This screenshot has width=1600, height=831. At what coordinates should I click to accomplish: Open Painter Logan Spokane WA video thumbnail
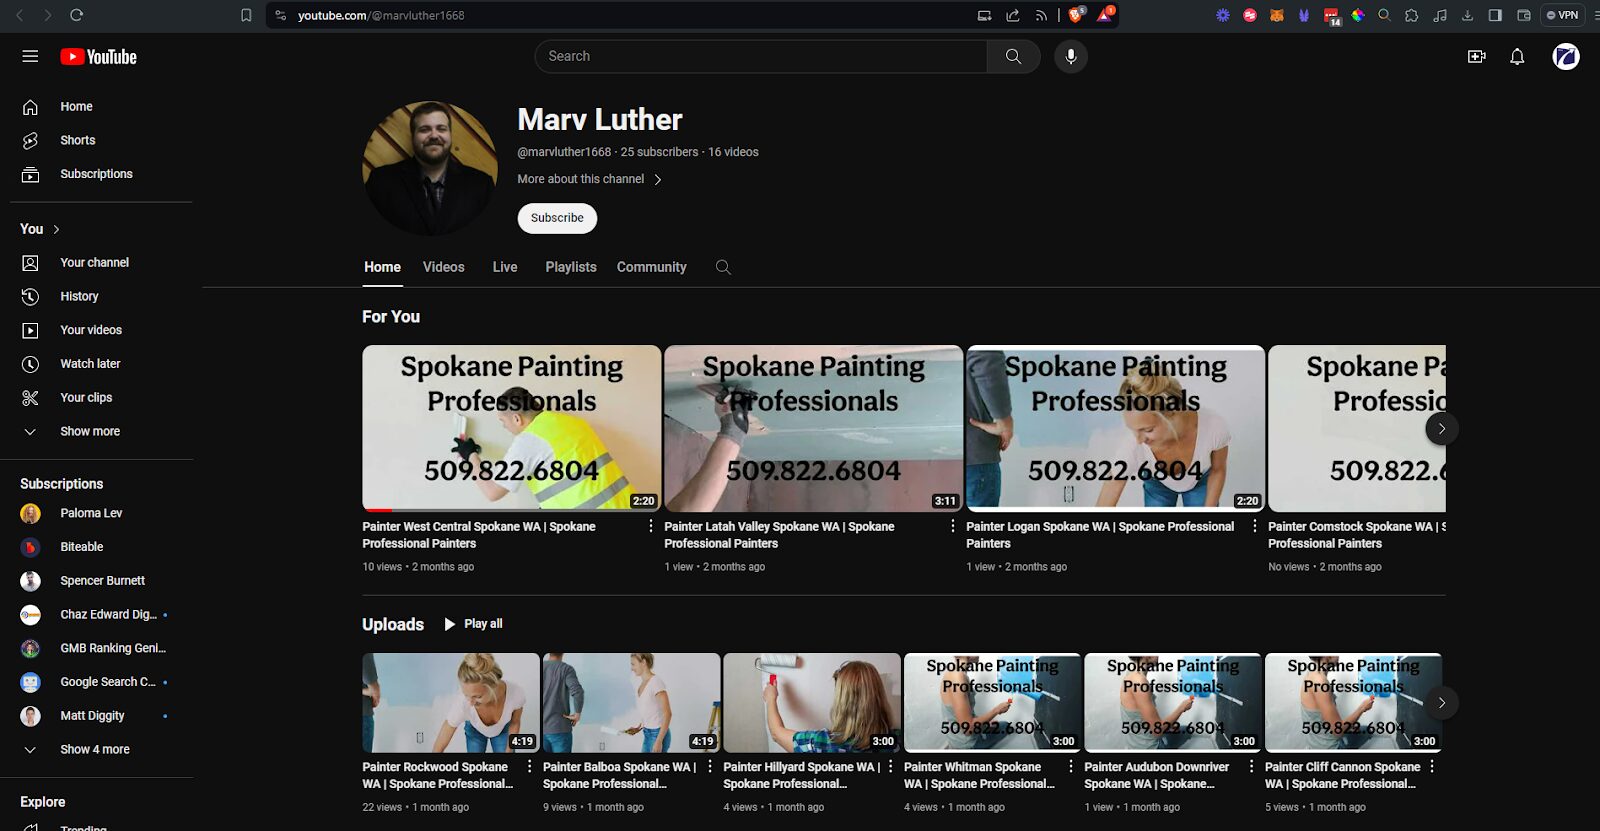[x=1115, y=429]
